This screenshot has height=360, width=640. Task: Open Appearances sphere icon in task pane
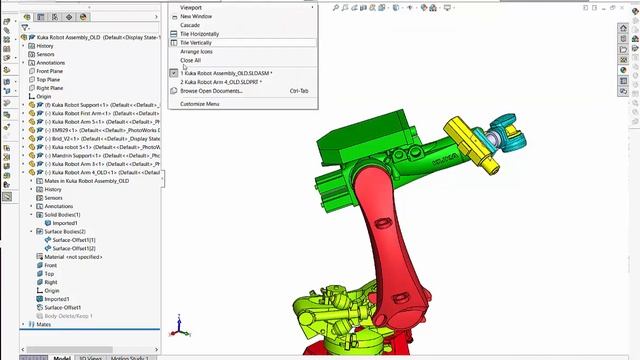pos(623,70)
